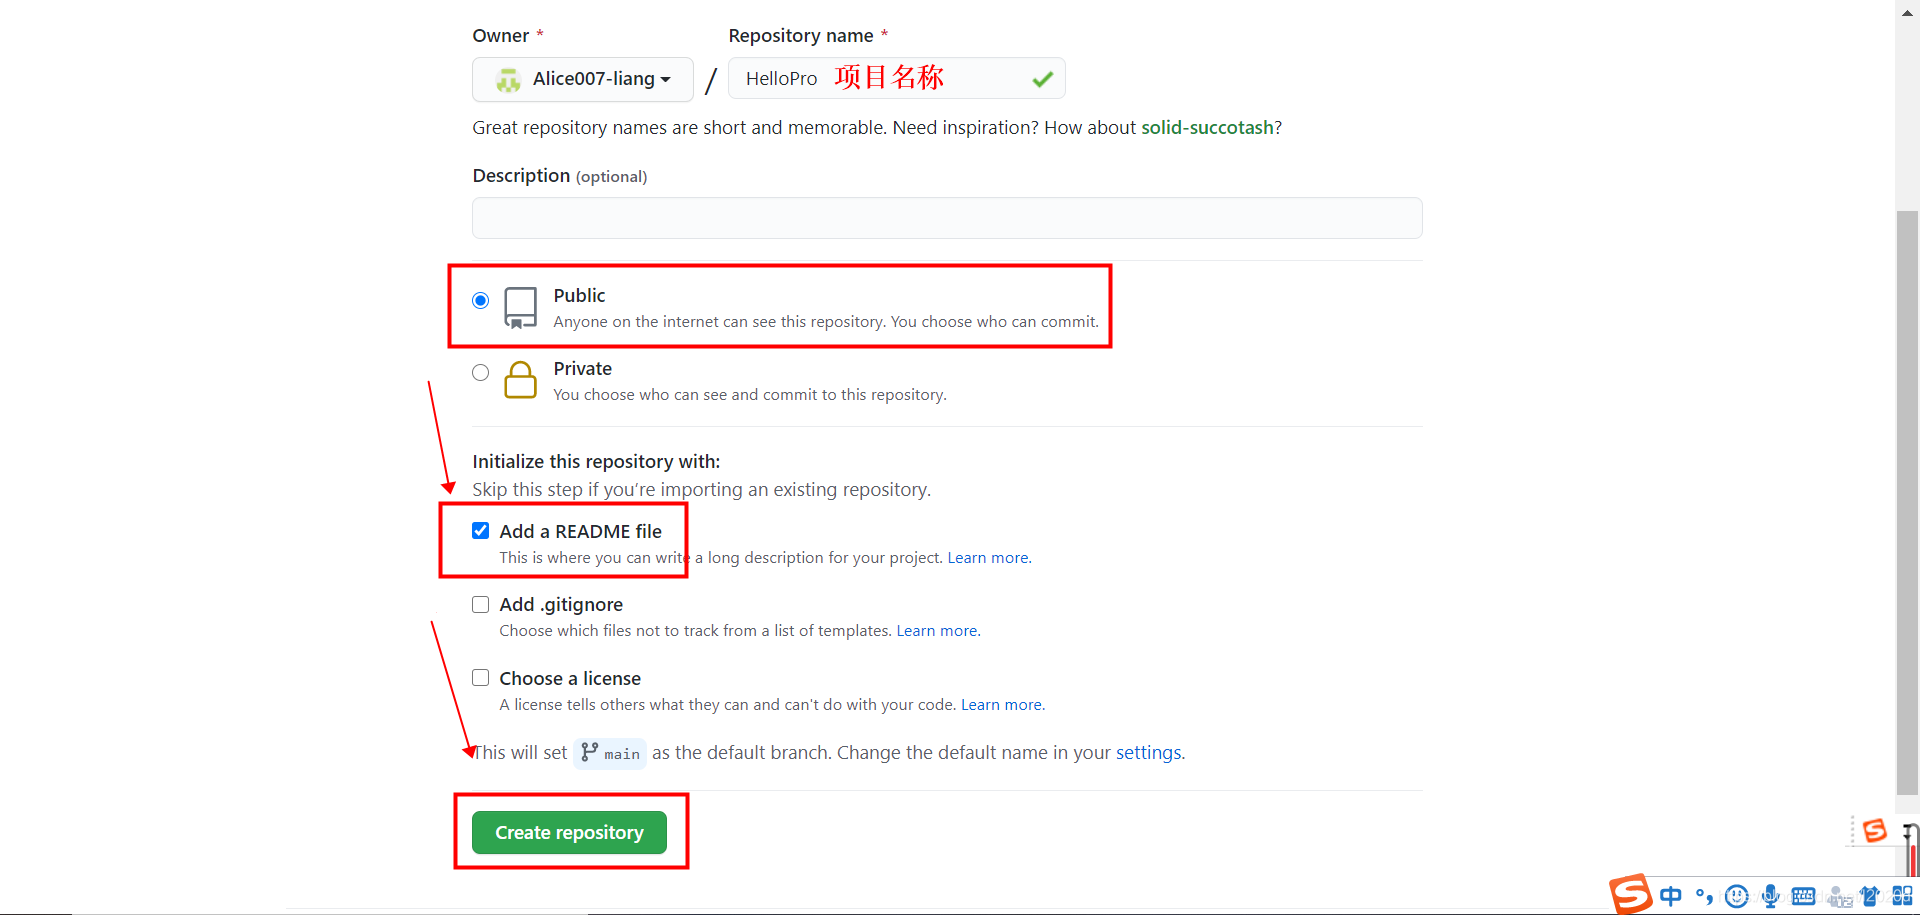Open the settings link for default branch
Image resolution: width=1920 pixels, height=915 pixels.
1150,752
